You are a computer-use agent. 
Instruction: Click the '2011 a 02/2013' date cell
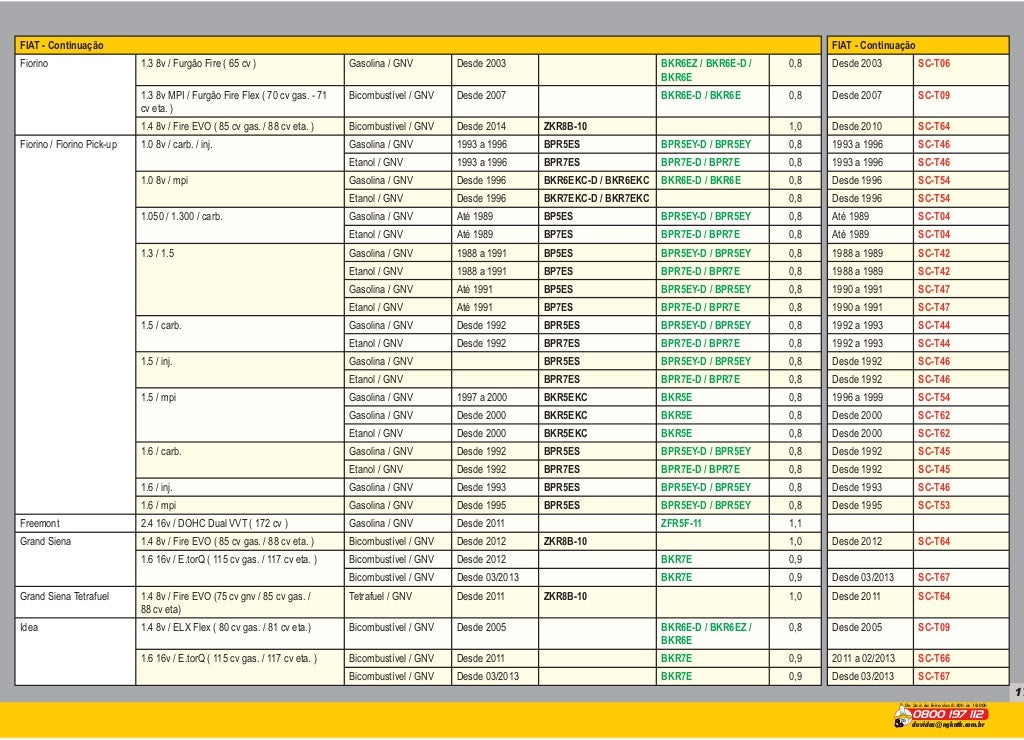tap(870, 658)
